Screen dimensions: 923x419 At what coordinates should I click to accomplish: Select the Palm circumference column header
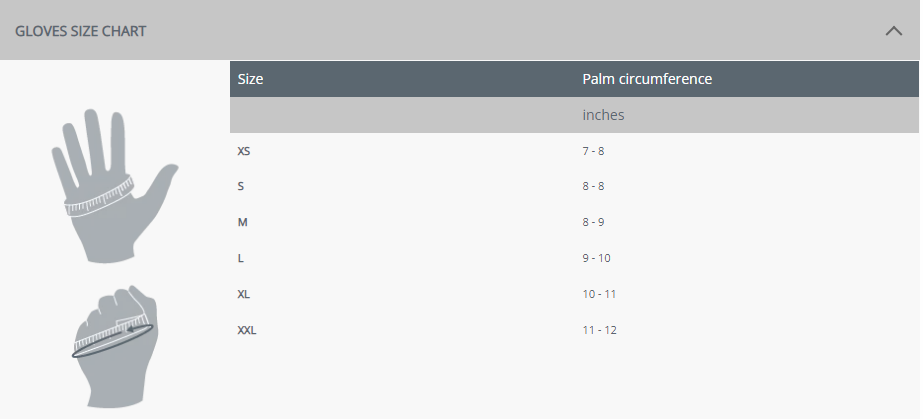click(x=647, y=79)
